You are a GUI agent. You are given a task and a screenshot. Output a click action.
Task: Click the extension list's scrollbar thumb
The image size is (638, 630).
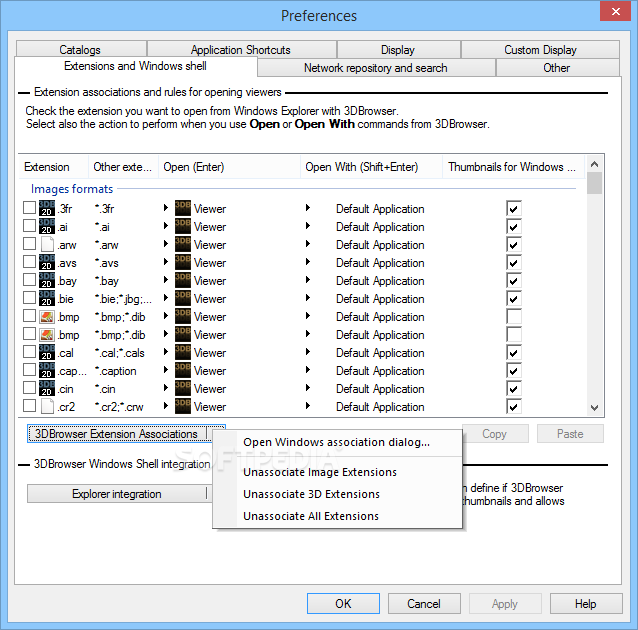pos(594,183)
